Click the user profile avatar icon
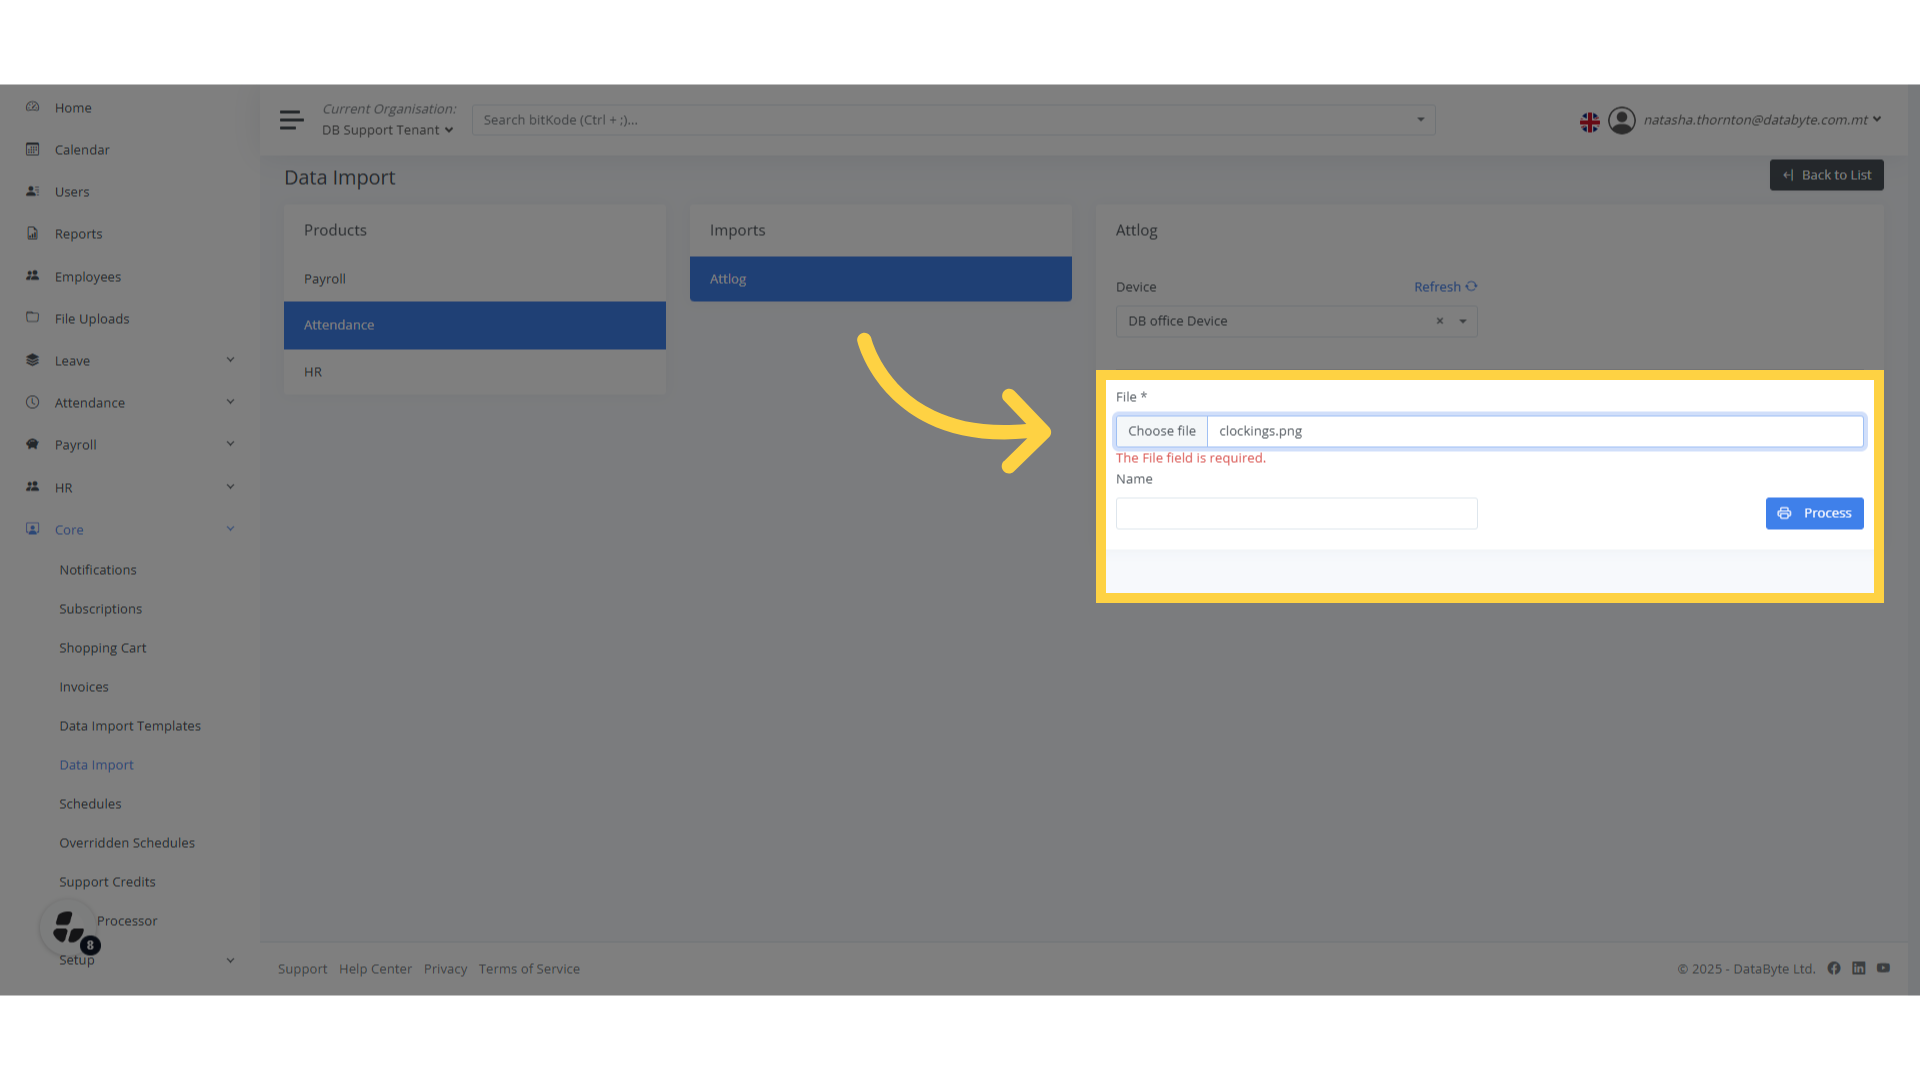The image size is (1920, 1080). [x=1622, y=120]
